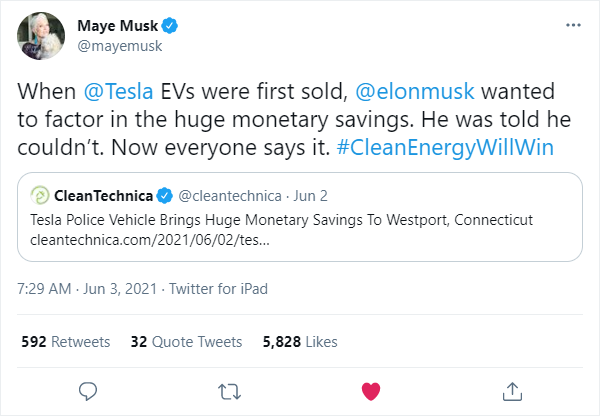Screen dimensions: 600x416
Task: Click the 7:29 AM Jun 3, 2021 timestamp
Action: [87, 289]
